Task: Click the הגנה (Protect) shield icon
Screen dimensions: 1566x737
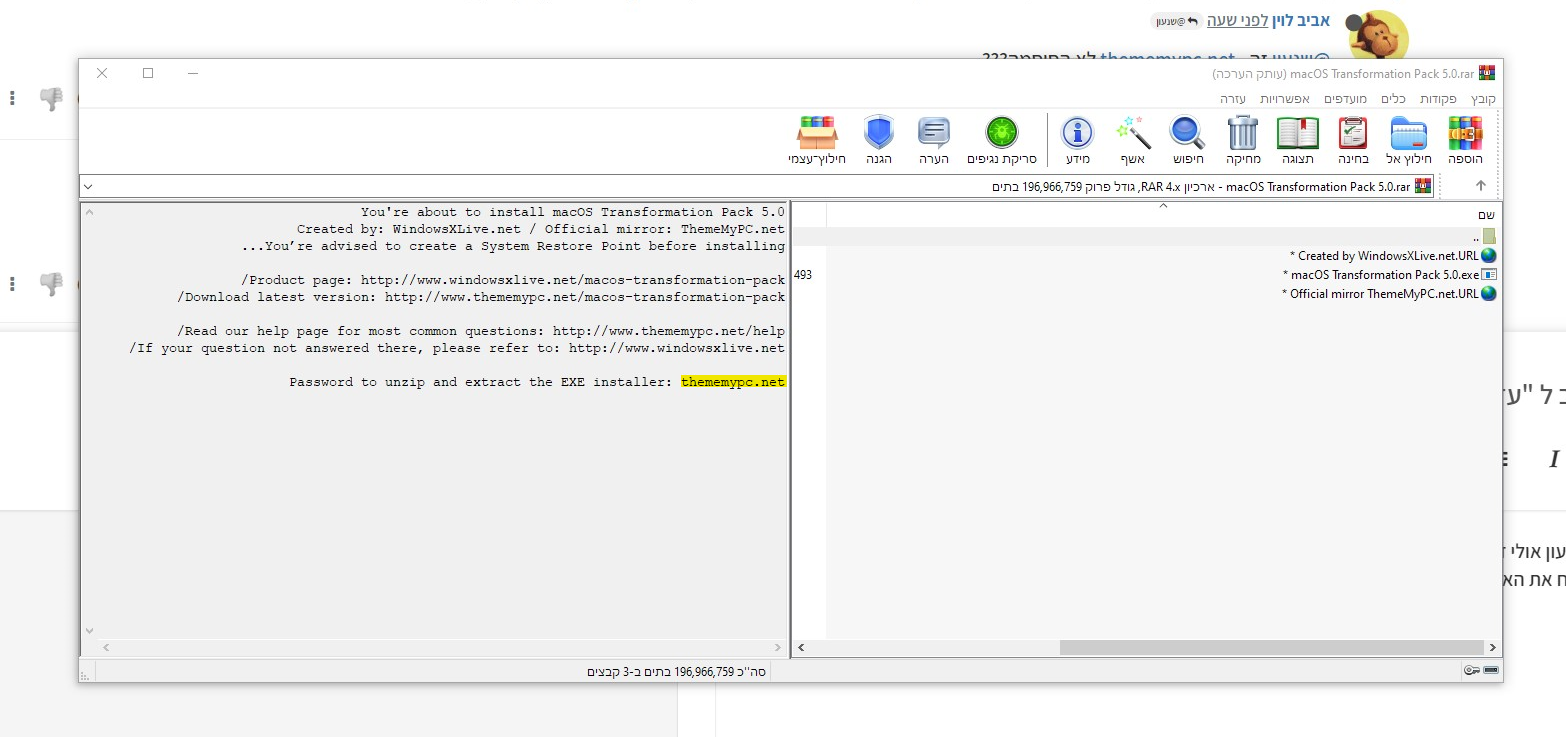Action: (x=878, y=140)
